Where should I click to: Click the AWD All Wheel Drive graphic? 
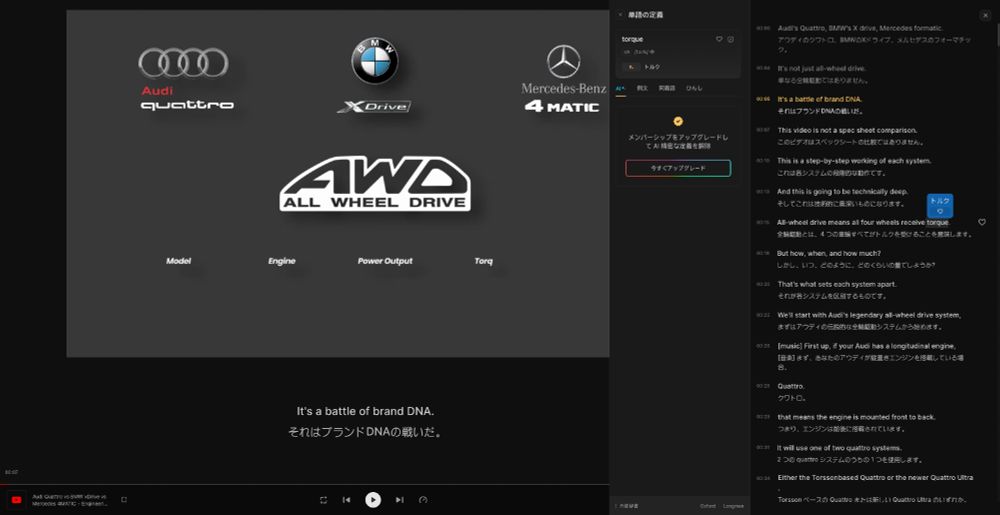[375, 184]
